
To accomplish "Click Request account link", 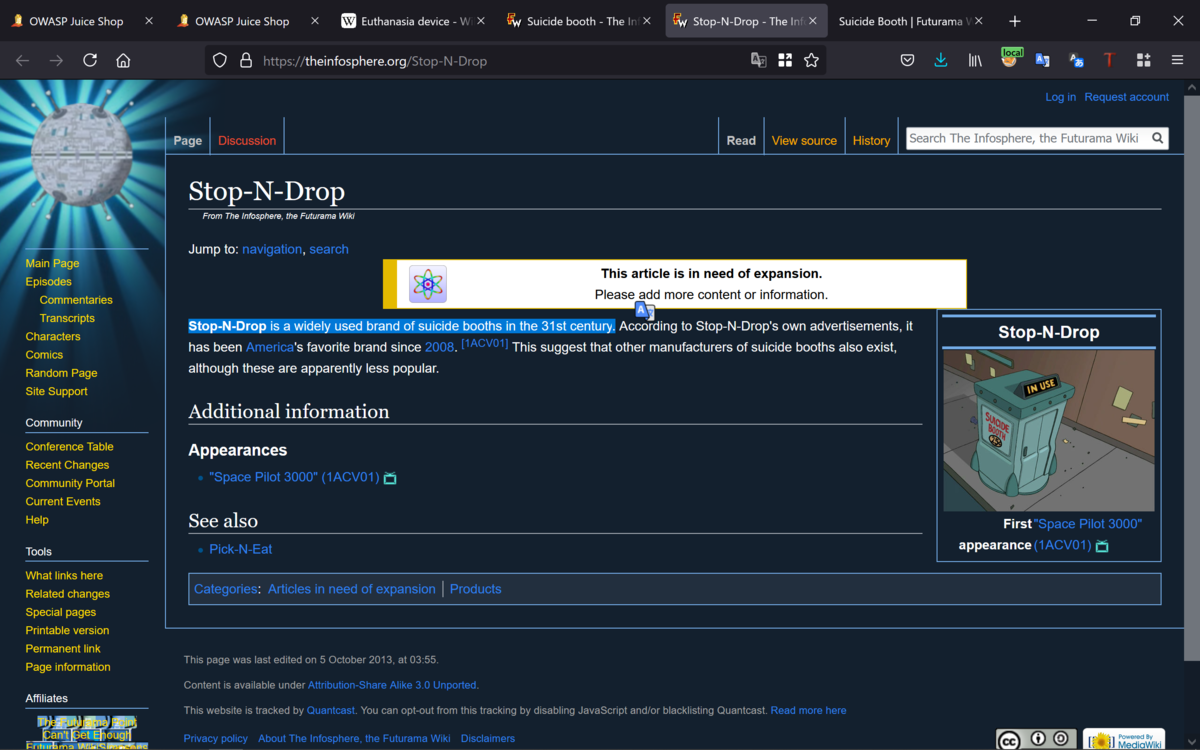I will (1126, 97).
